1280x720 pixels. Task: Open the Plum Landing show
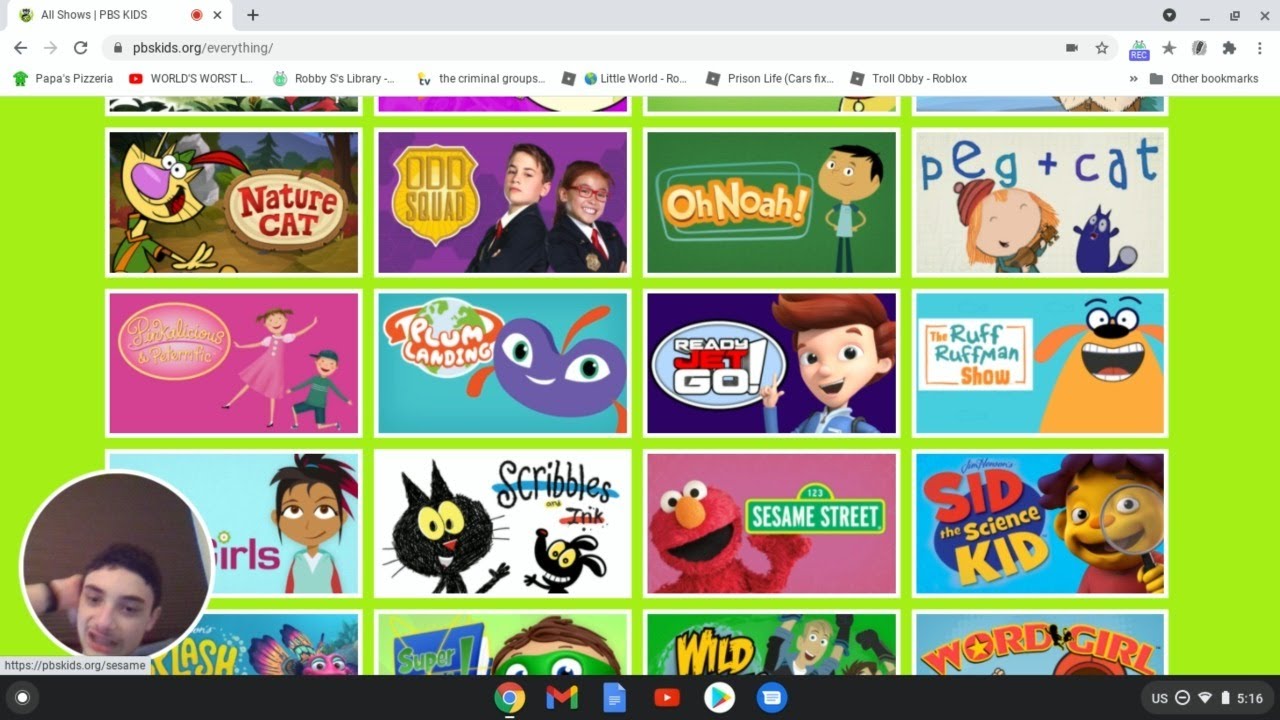click(502, 363)
